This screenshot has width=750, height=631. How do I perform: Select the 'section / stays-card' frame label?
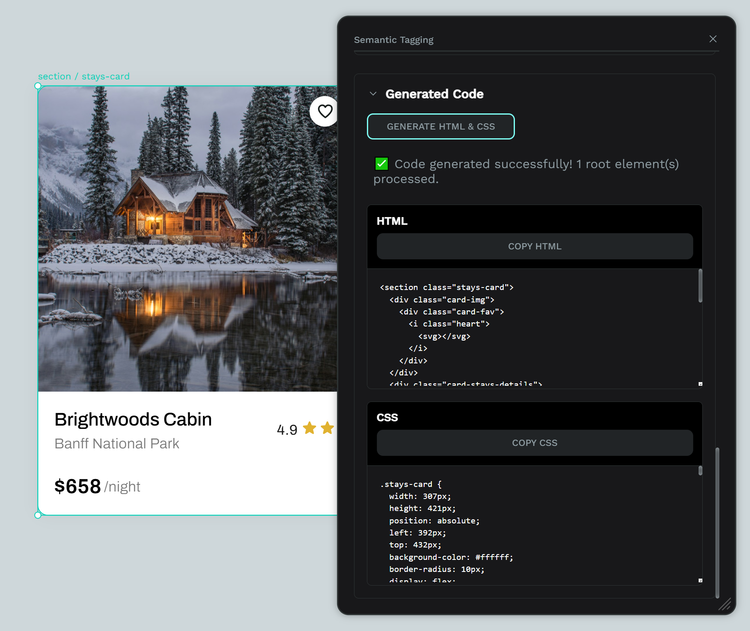click(x=84, y=76)
